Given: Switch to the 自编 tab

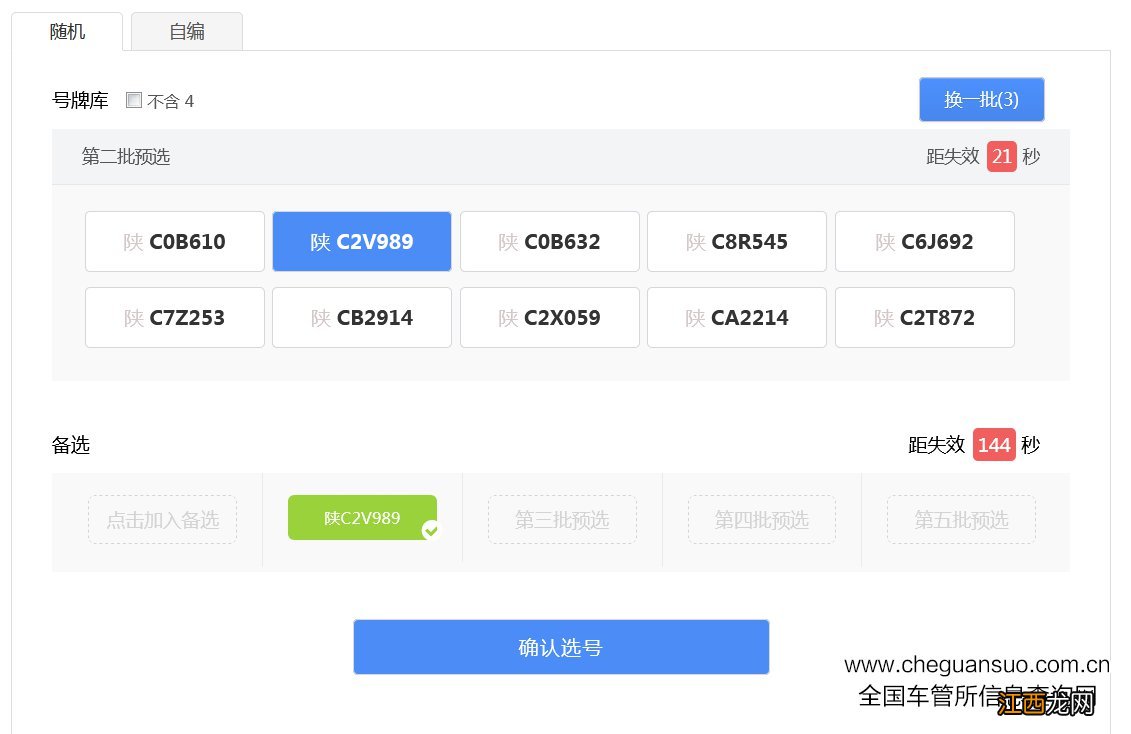Looking at the screenshot, I should [x=187, y=31].
